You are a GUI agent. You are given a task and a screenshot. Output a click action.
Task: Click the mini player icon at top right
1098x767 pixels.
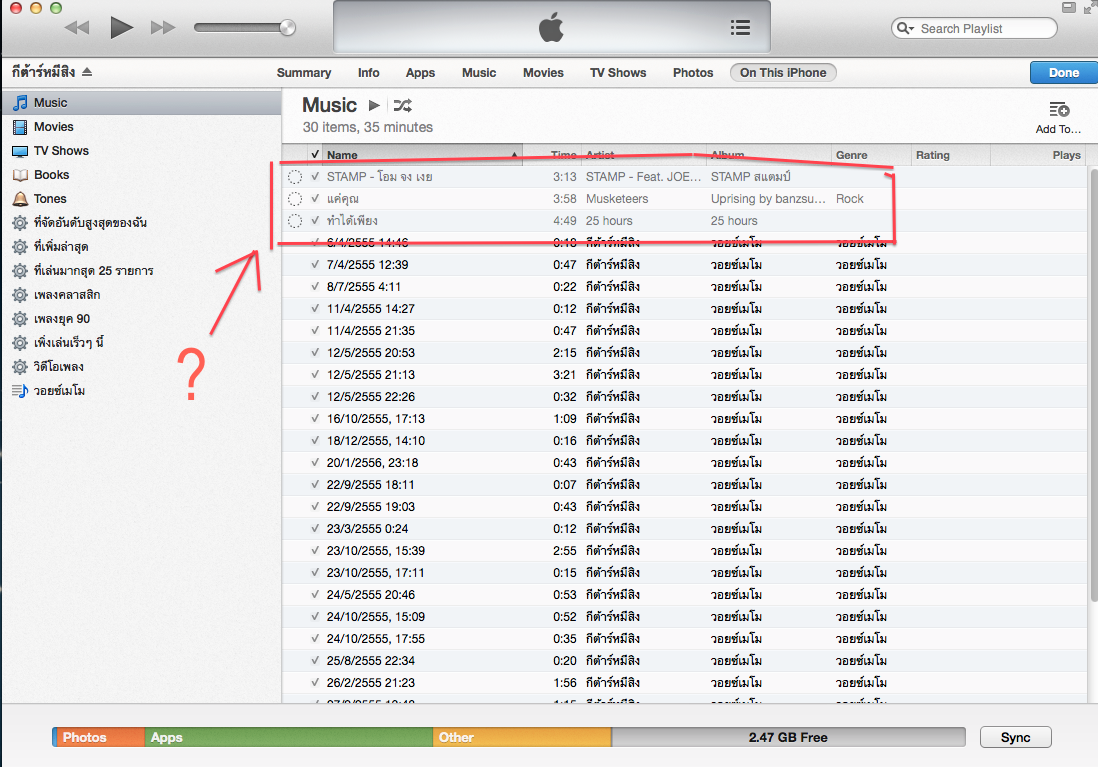[x=1069, y=8]
